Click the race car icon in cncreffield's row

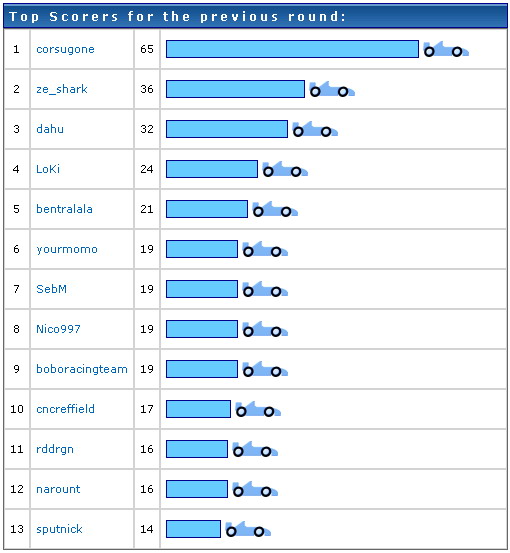coord(258,409)
